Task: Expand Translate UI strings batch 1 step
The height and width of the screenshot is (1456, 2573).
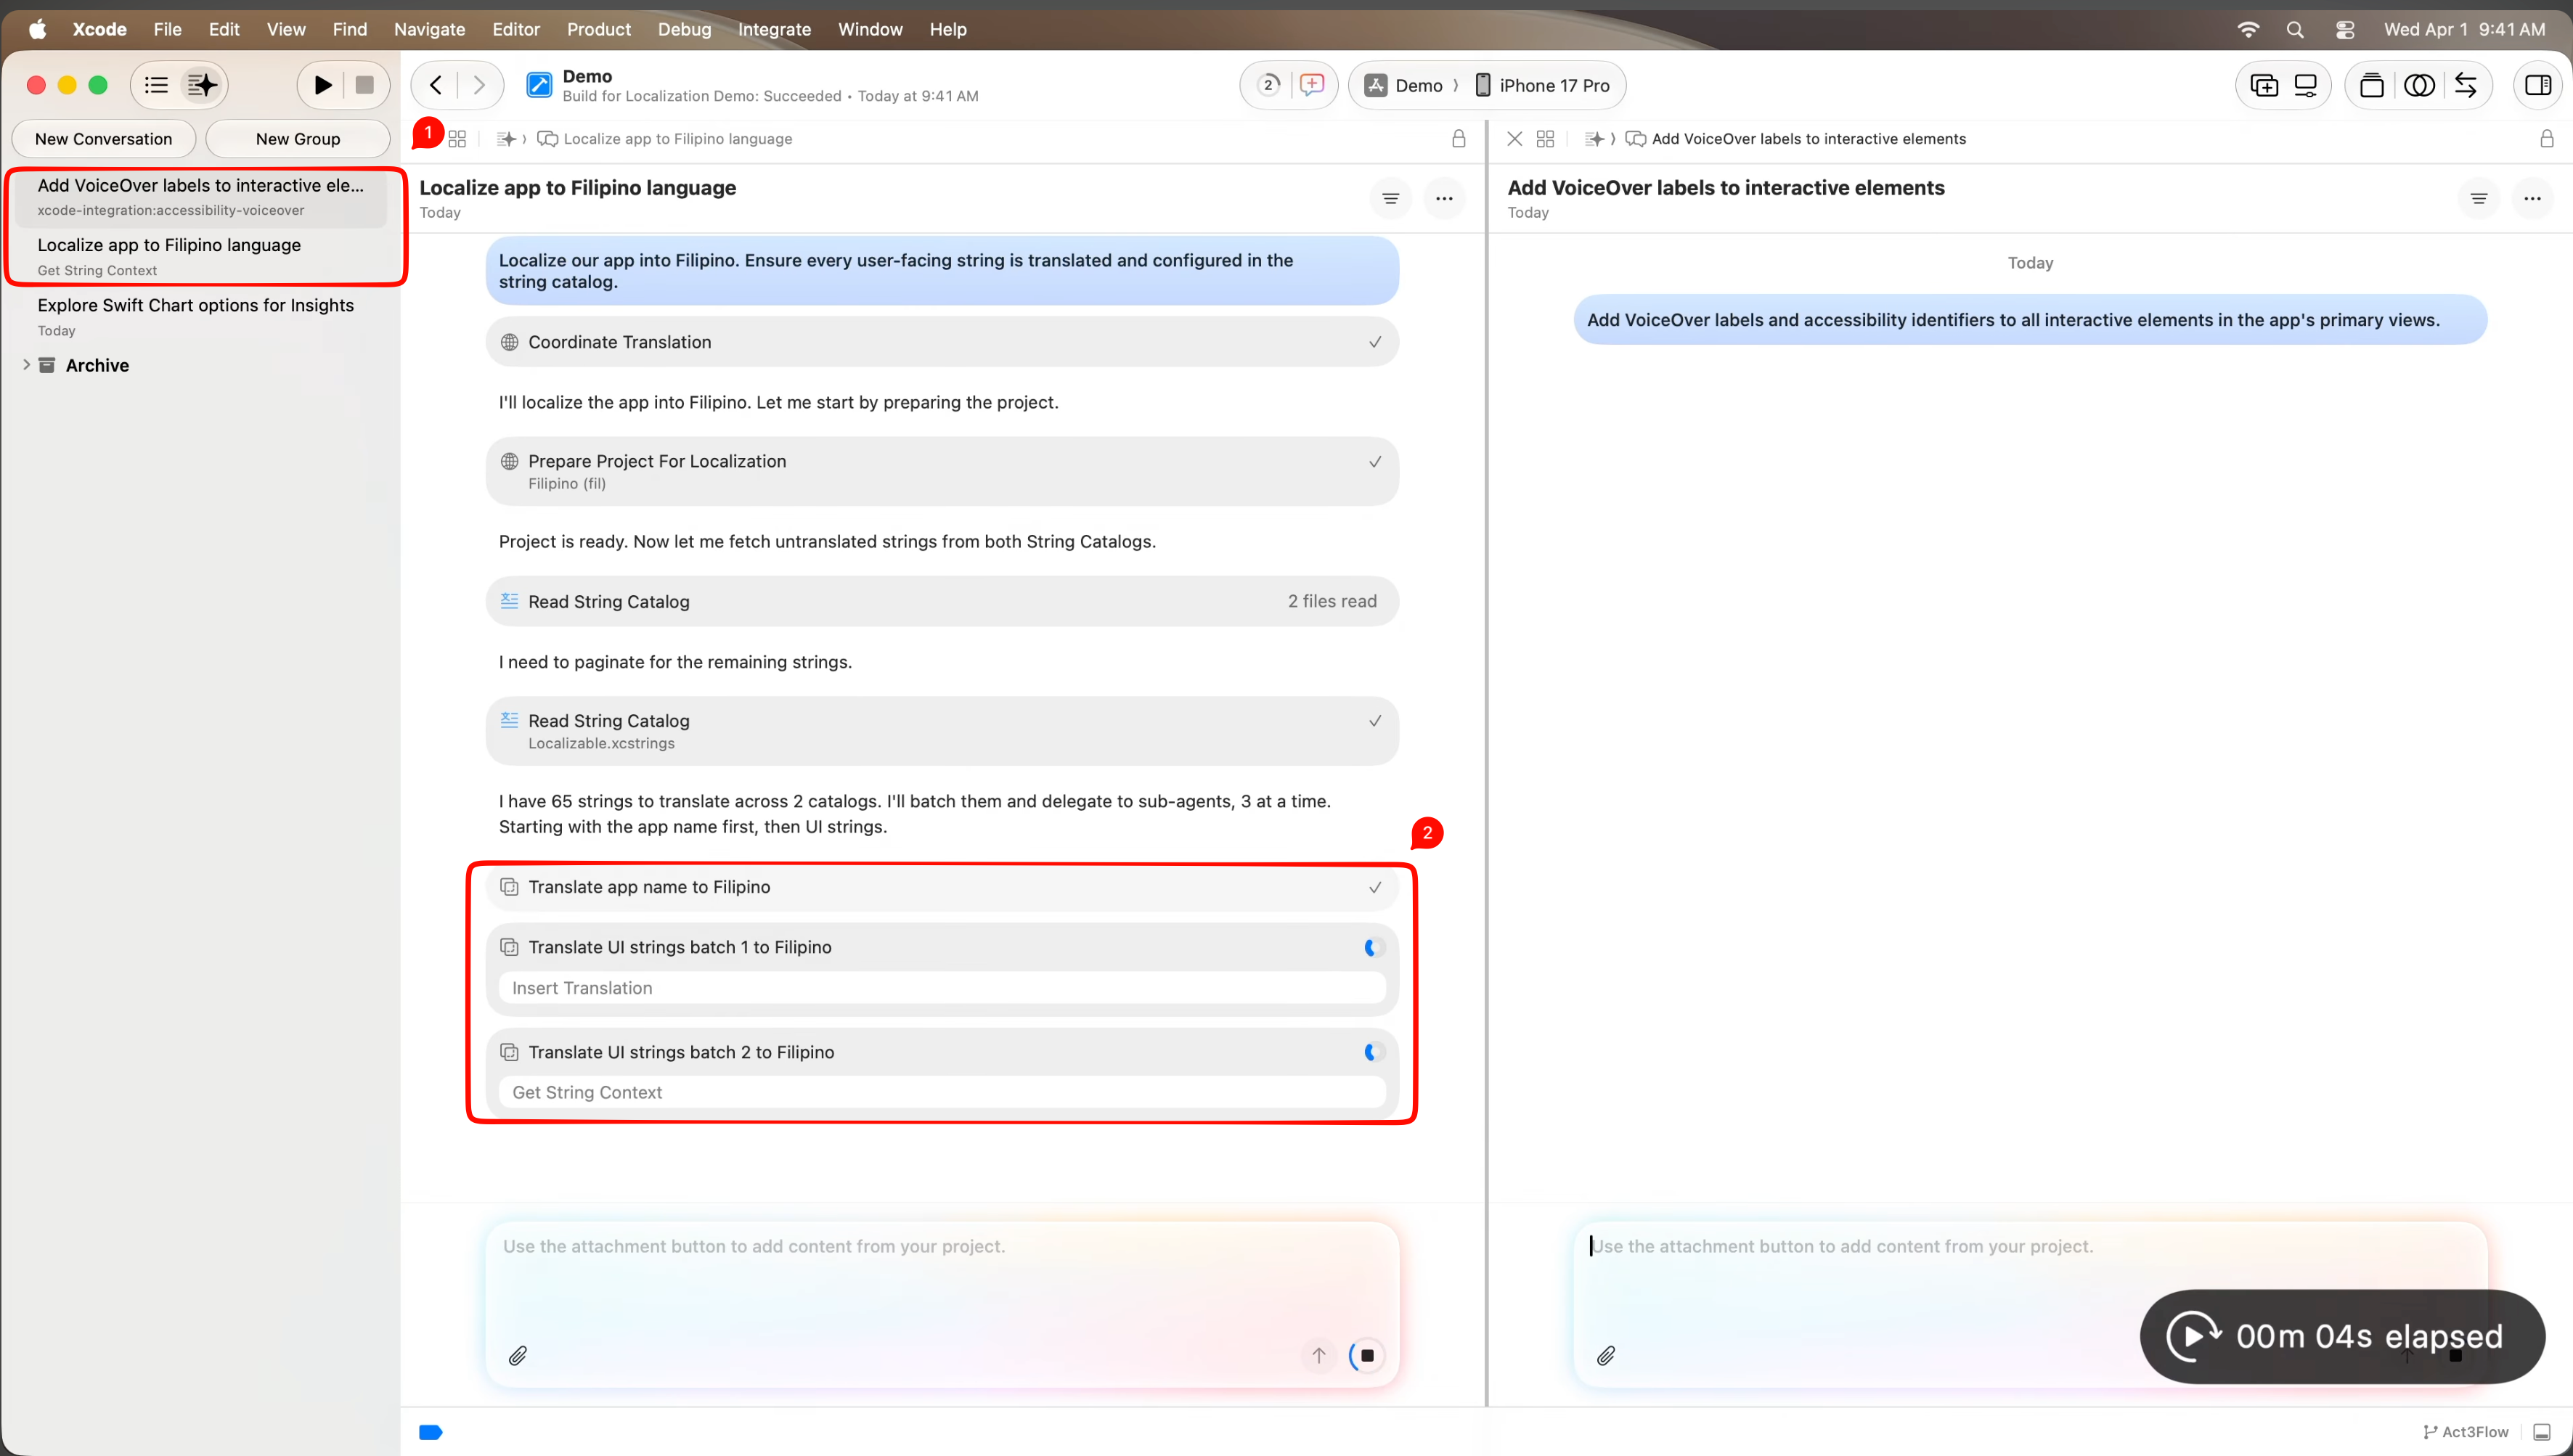Action: [942, 947]
